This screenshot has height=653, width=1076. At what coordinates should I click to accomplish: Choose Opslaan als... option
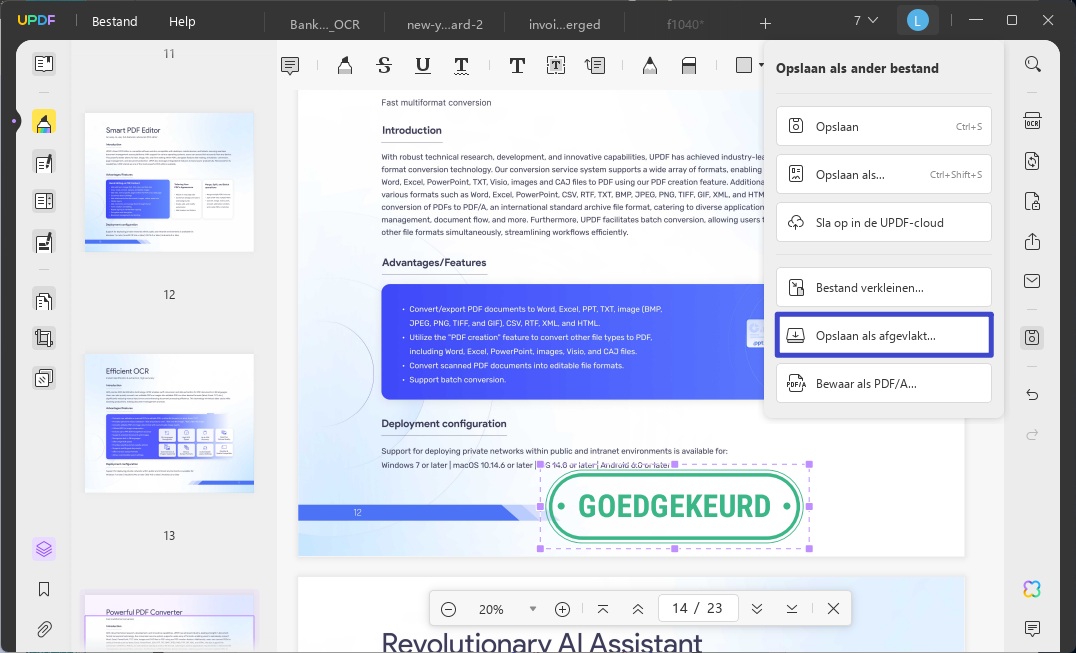(884, 174)
